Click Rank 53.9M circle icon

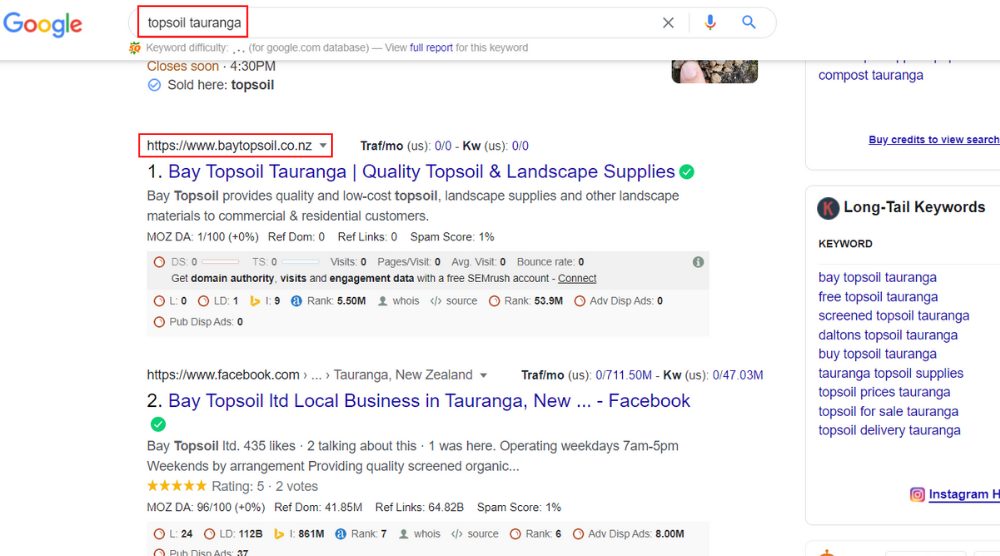pos(494,301)
